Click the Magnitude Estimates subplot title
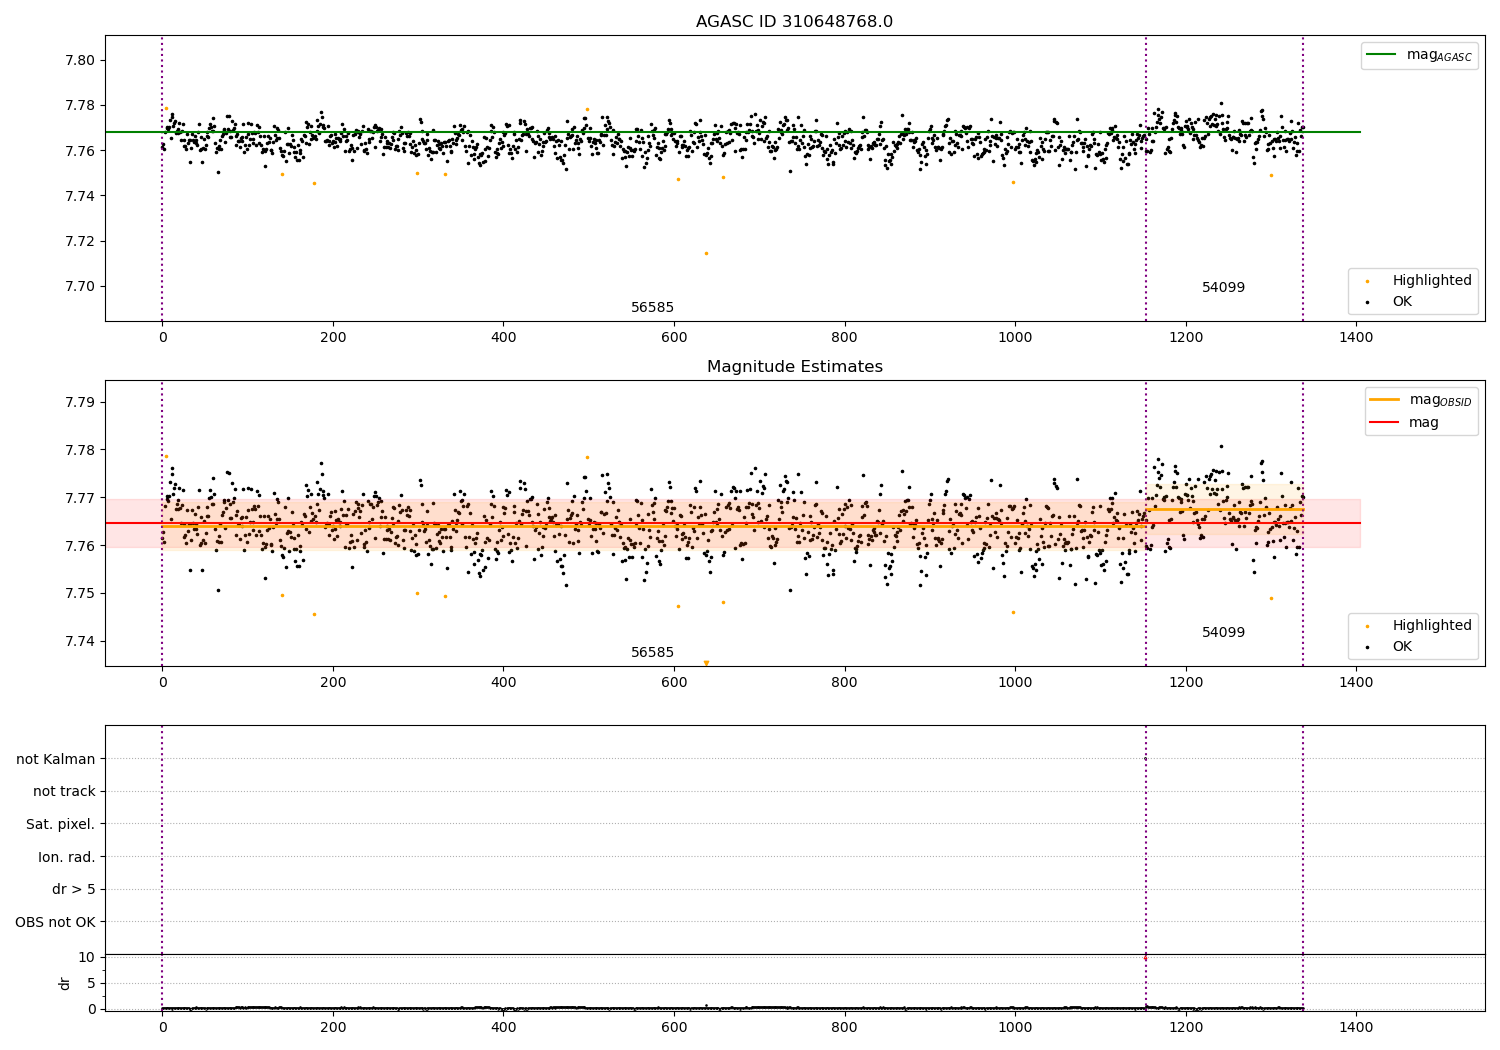The width and height of the screenshot is (1500, 1050). coord(794,367)
